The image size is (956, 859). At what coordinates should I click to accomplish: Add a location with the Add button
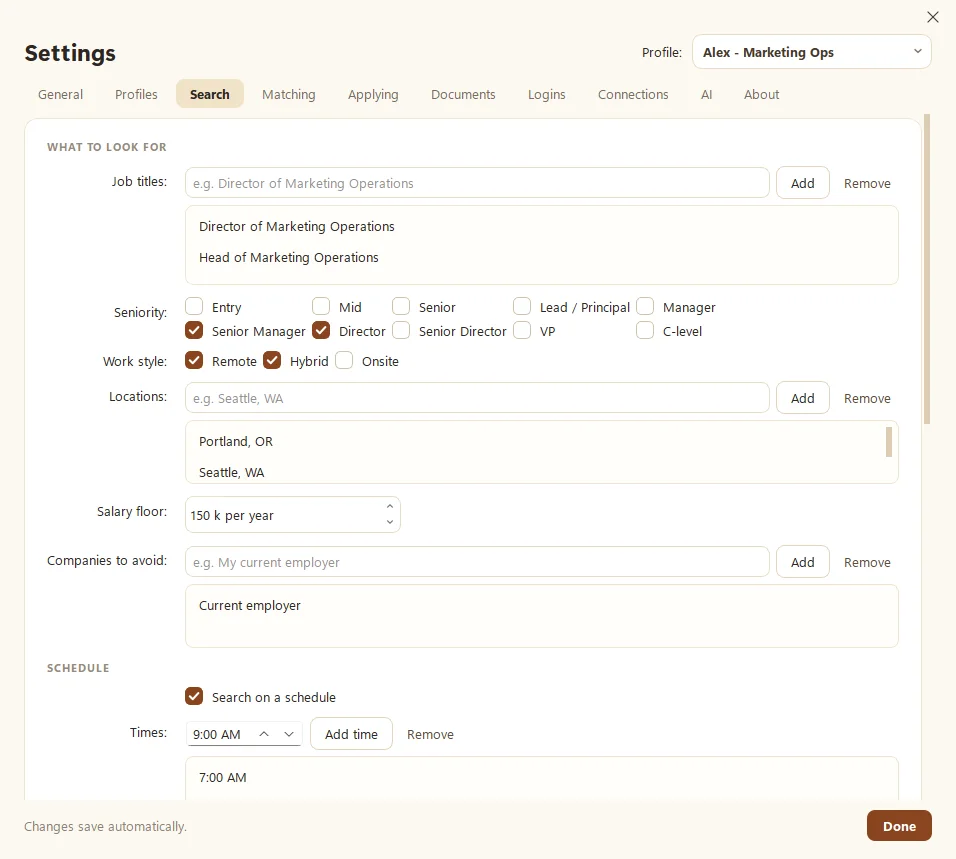802,398
